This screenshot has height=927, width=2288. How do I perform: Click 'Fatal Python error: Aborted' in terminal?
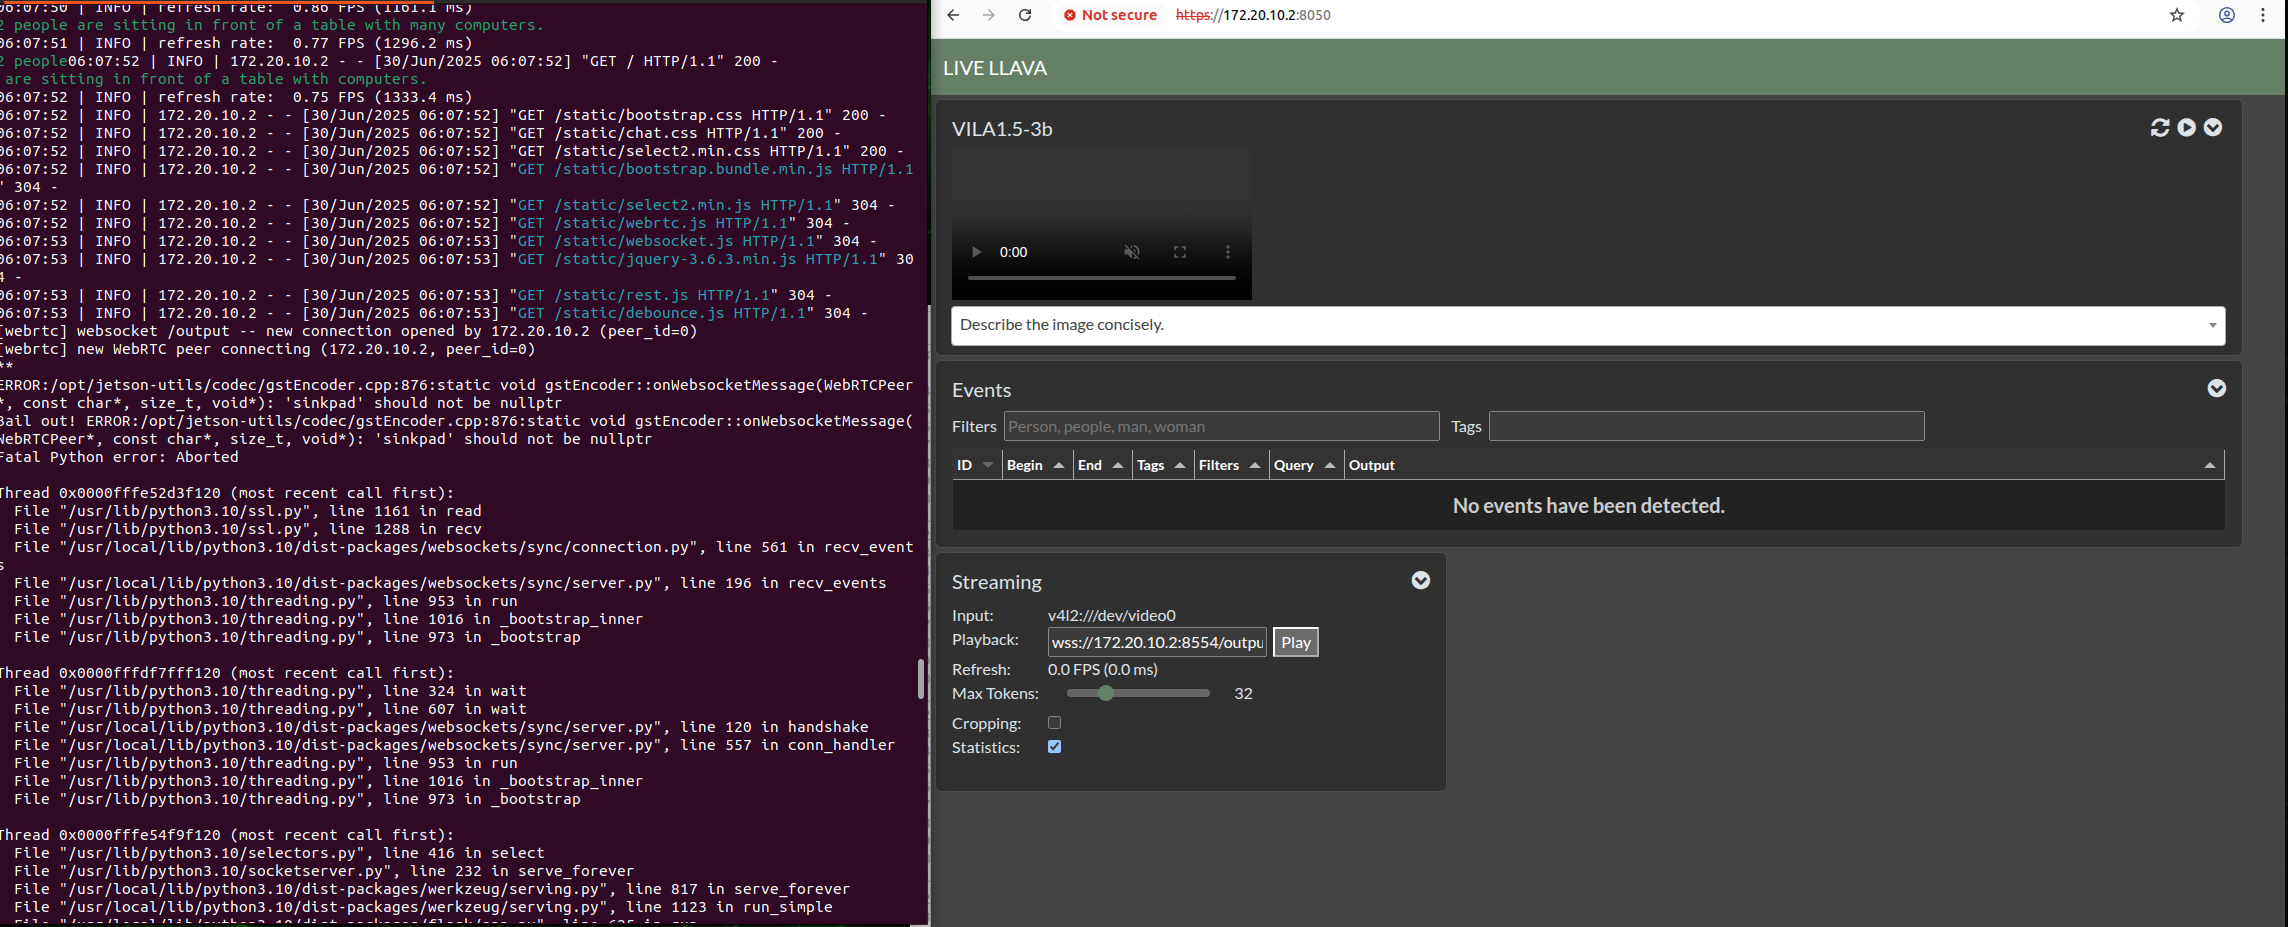click(x=119, y=457)
